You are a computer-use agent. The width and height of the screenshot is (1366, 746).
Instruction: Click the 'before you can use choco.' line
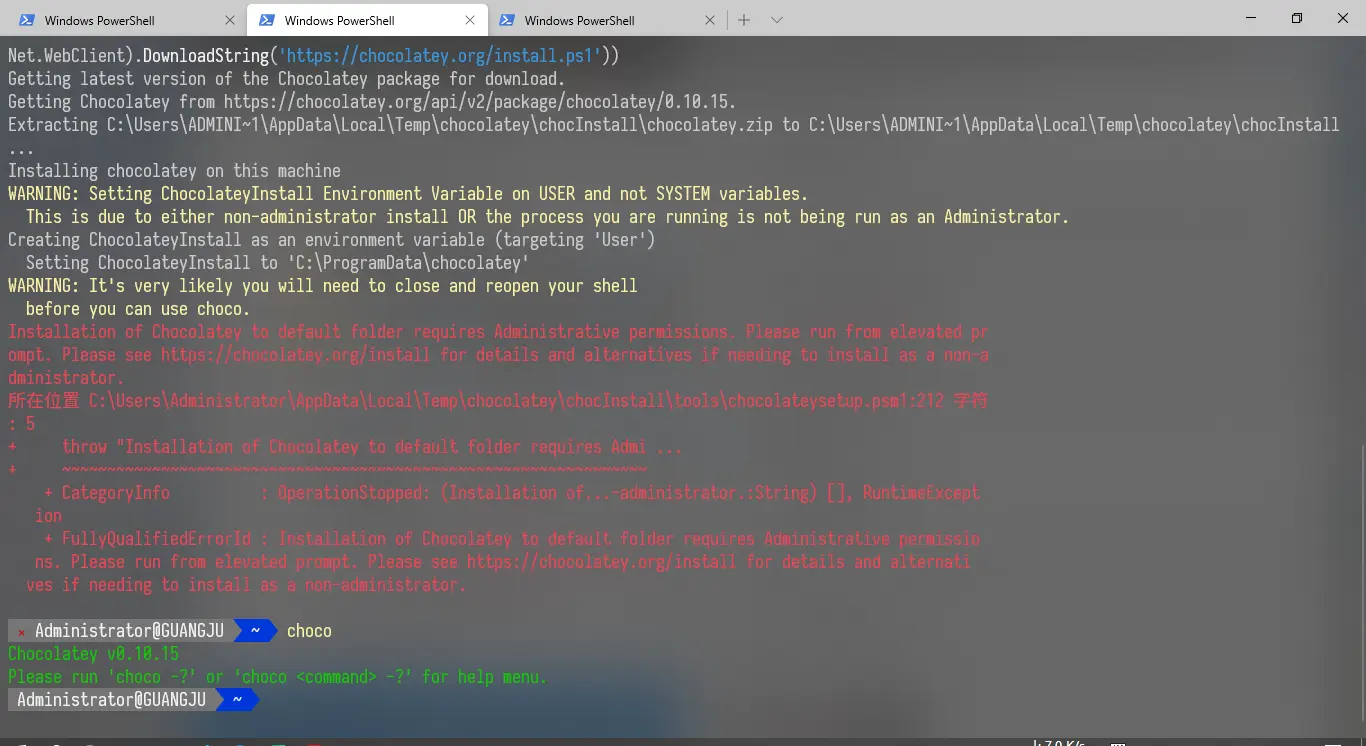138,308
